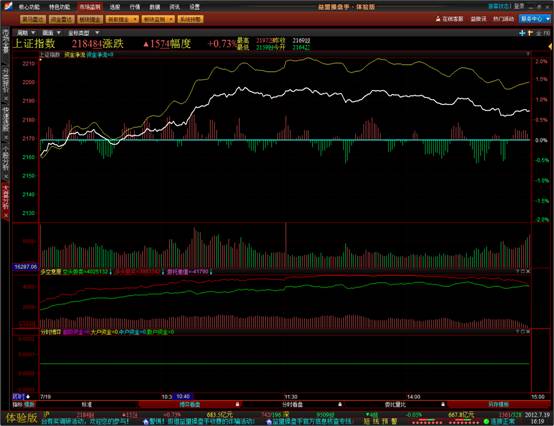Screen dimensions: 554x426
Task: Select the 分时看盘 bottom tab
Action: pyautogui.click(x=292, y=404)
